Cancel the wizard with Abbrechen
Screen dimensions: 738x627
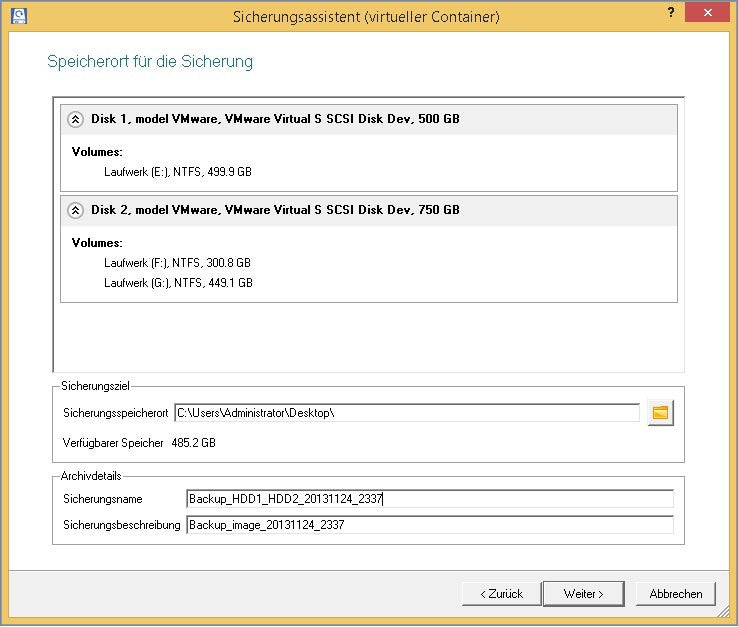(675, 594)
